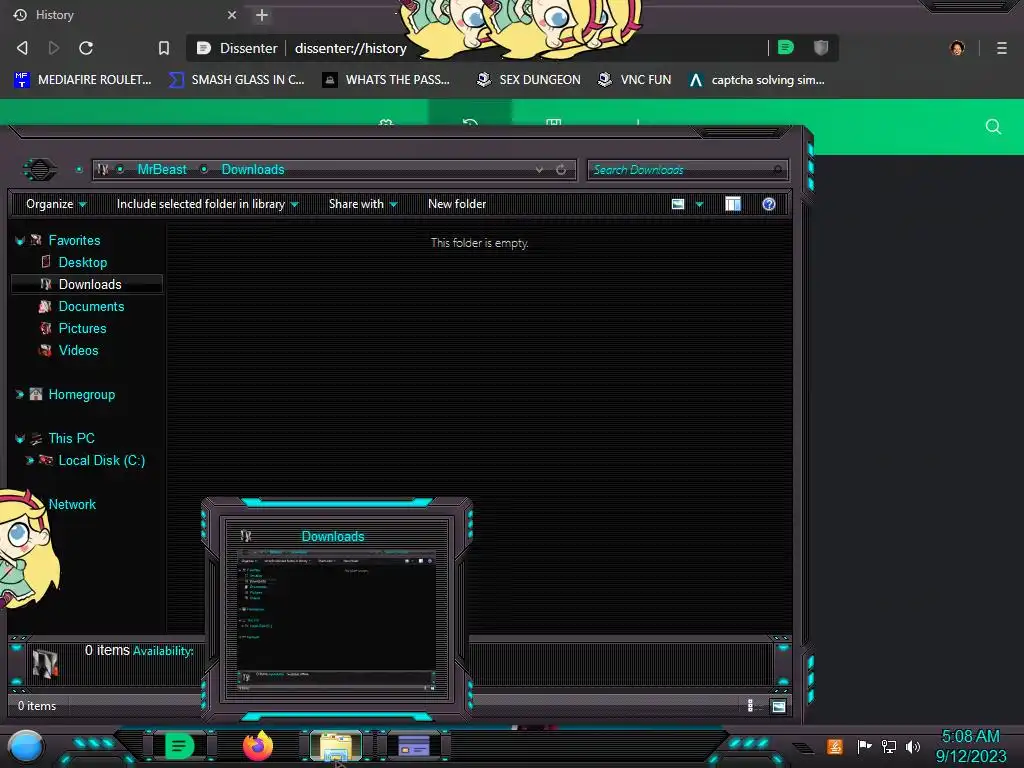Bookmark this page in the browser
This screenshot has height=768, width=1024.
click(x=164, y=48)
